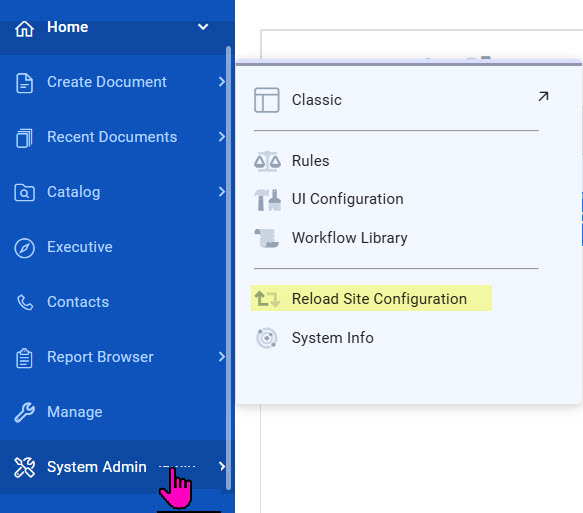Image resolution: width=583 pixels, height=513 pixels.
Task: Click the Catalog folder search icon
Action: [25, 193]
